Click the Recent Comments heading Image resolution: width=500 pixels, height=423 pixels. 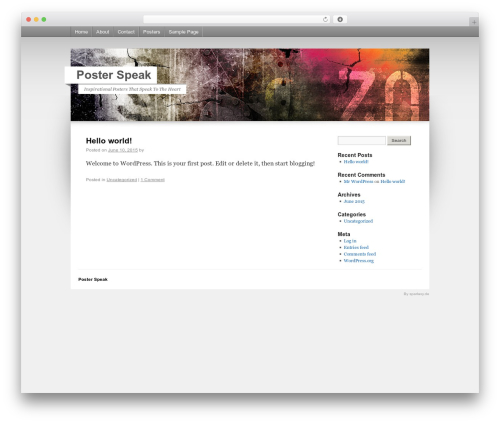[361, 175]
